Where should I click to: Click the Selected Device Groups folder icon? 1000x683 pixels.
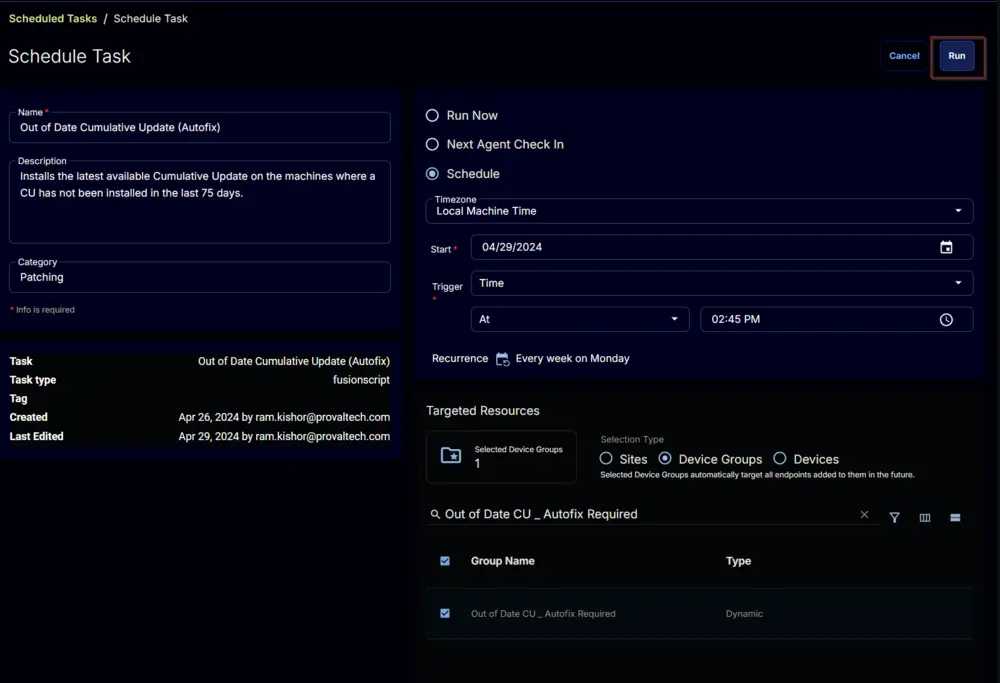pyautogui.click(x=451, y=455)
